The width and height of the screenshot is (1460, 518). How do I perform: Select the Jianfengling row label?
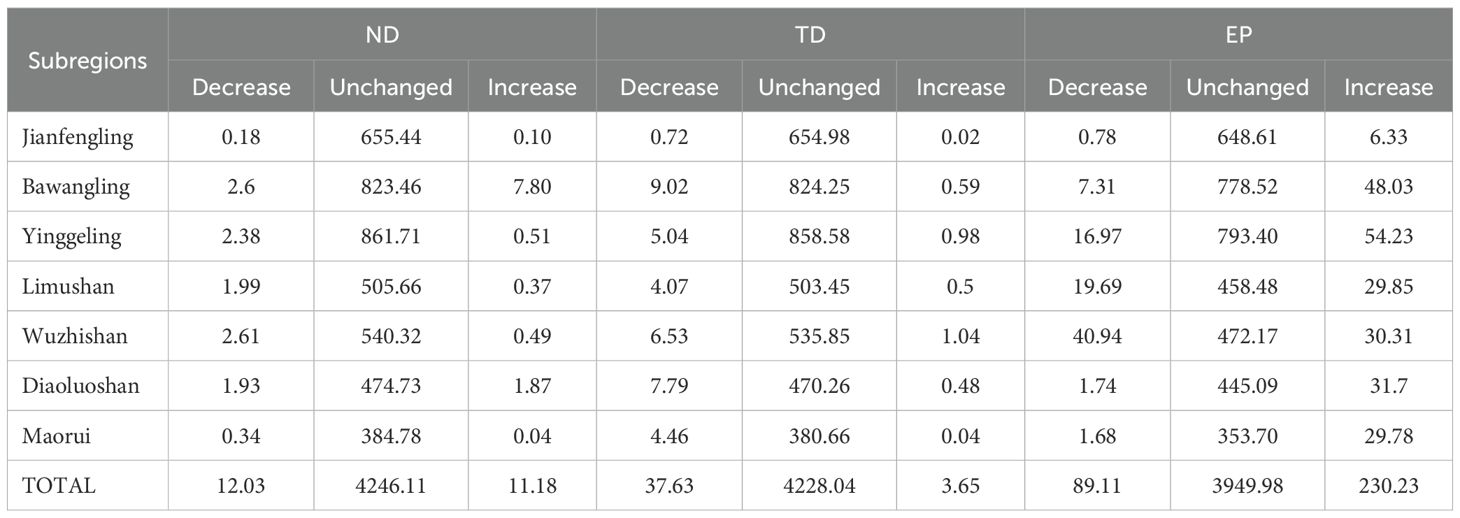click(x=77, y=137)
